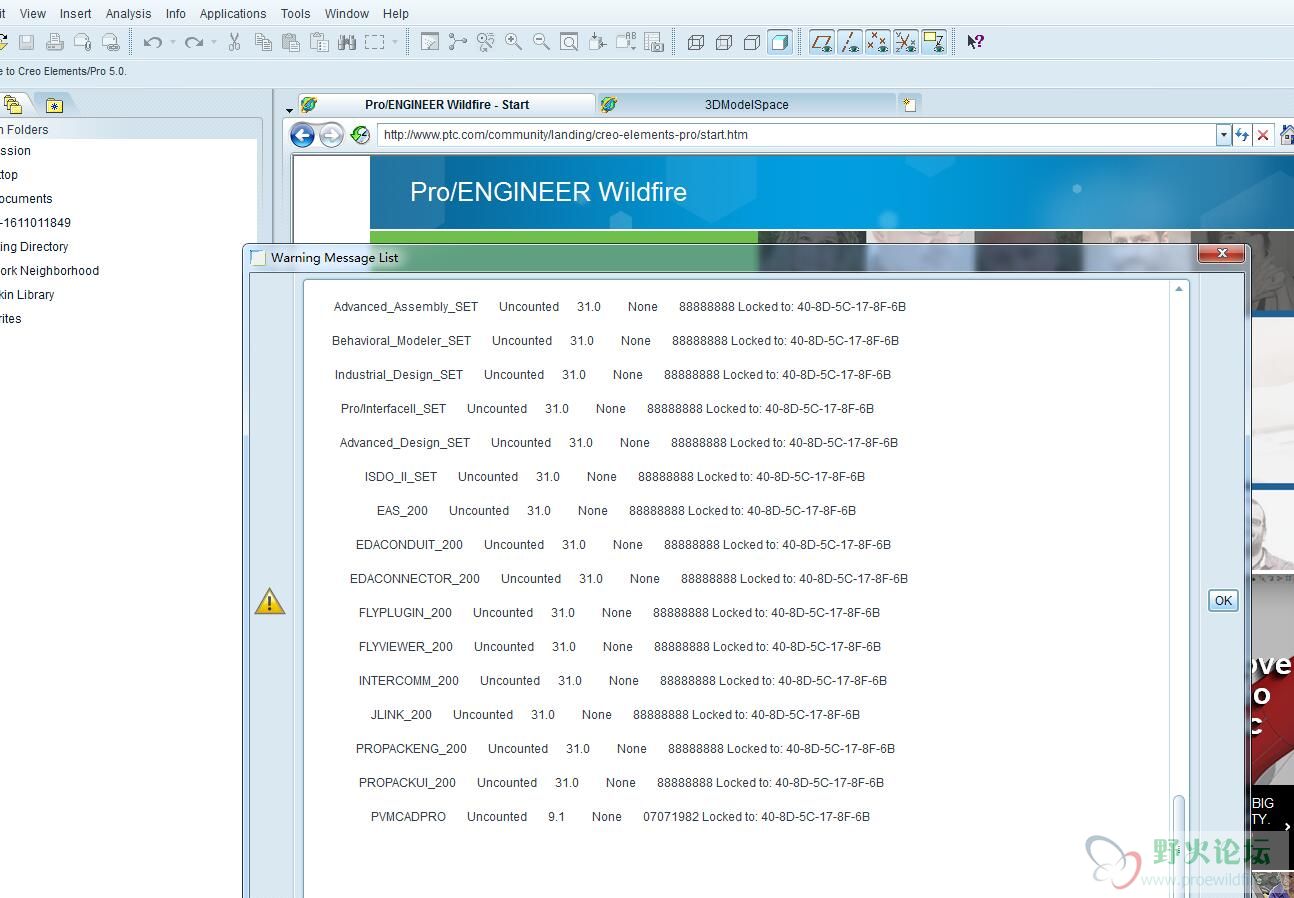Click the Zoom In magnifier
Viewport: 1294px width, 898px height.
(x=513, y=42)
